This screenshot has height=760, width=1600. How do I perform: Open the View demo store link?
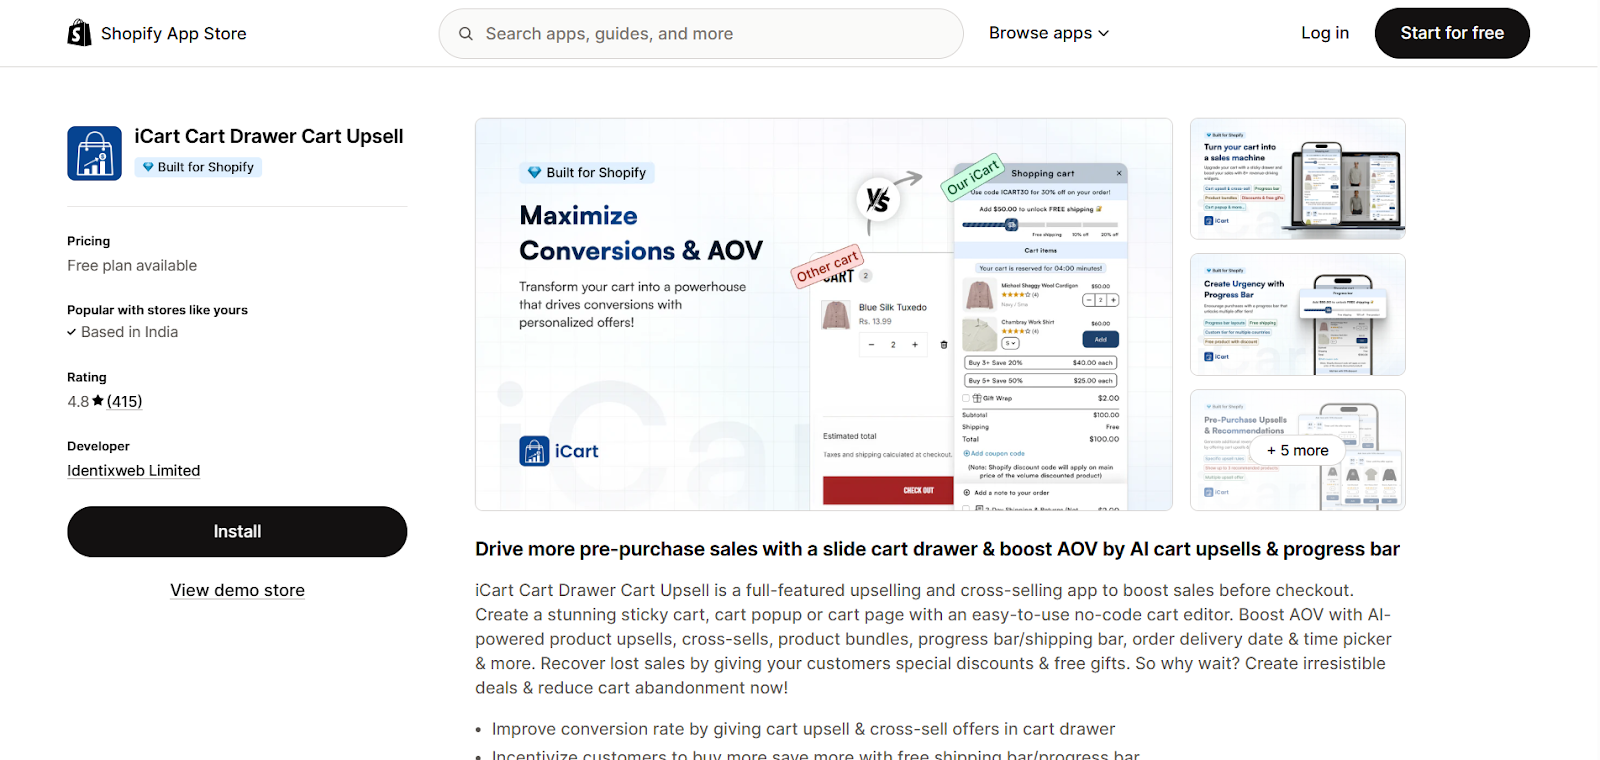coord(237,590)
